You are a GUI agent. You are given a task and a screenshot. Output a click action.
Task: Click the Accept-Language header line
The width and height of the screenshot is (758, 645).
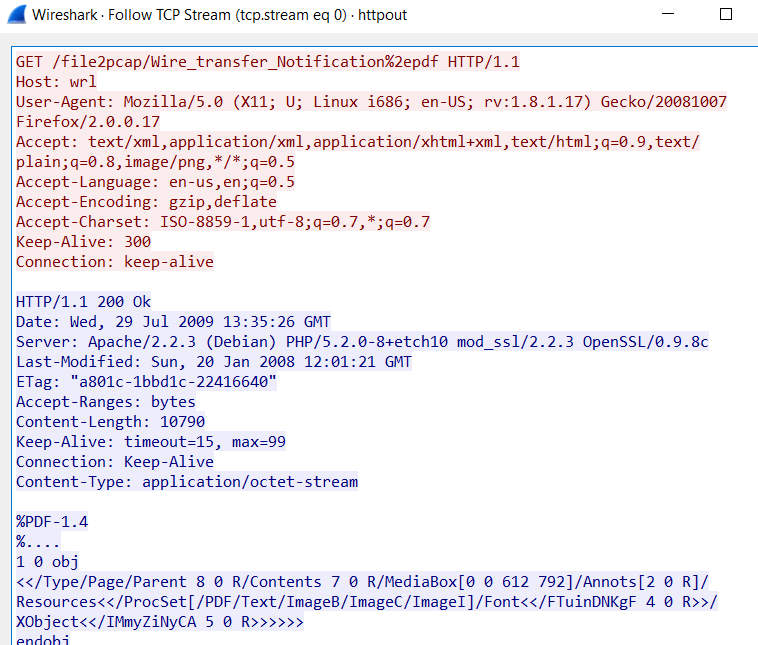pos(155,182)
